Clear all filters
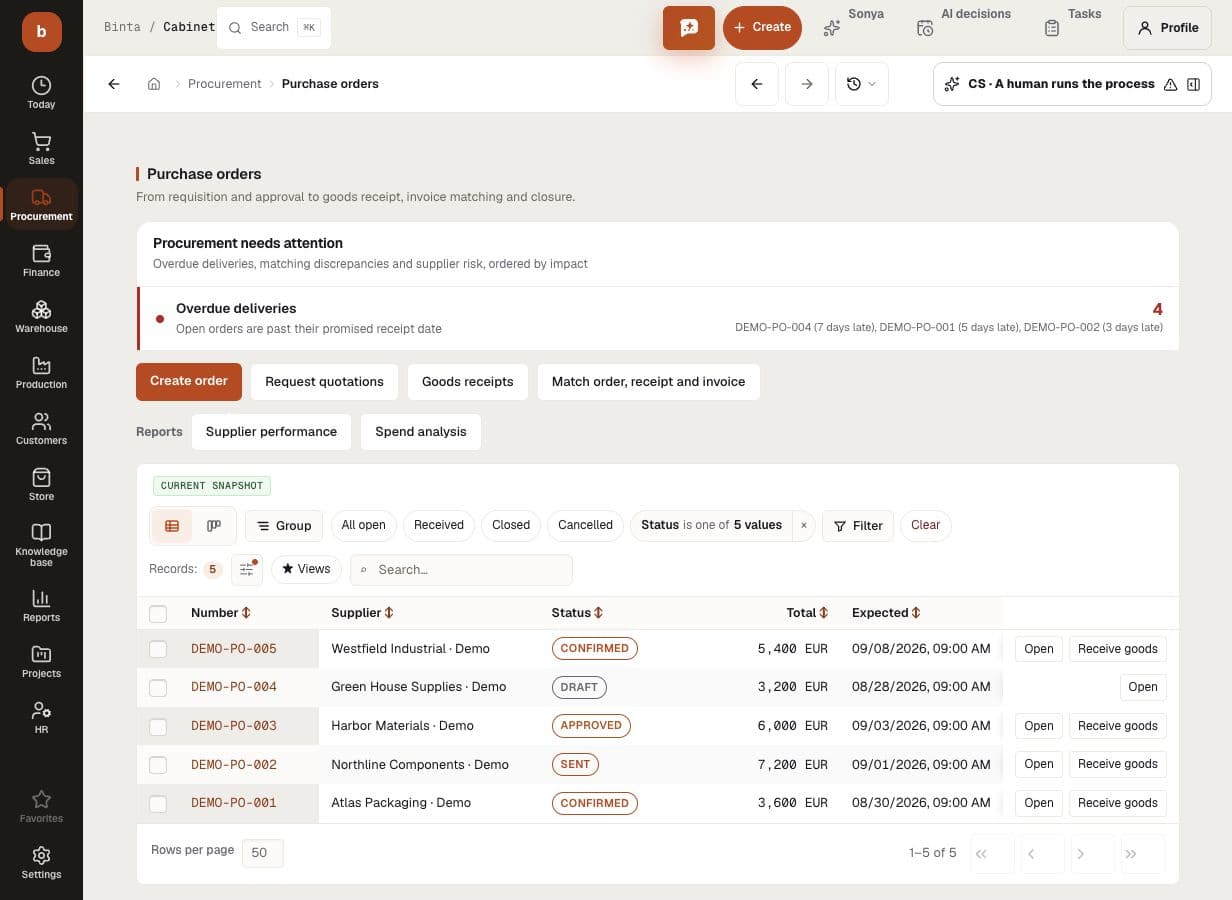Screen dimensions: 1232x900 (x=926, y=525)
